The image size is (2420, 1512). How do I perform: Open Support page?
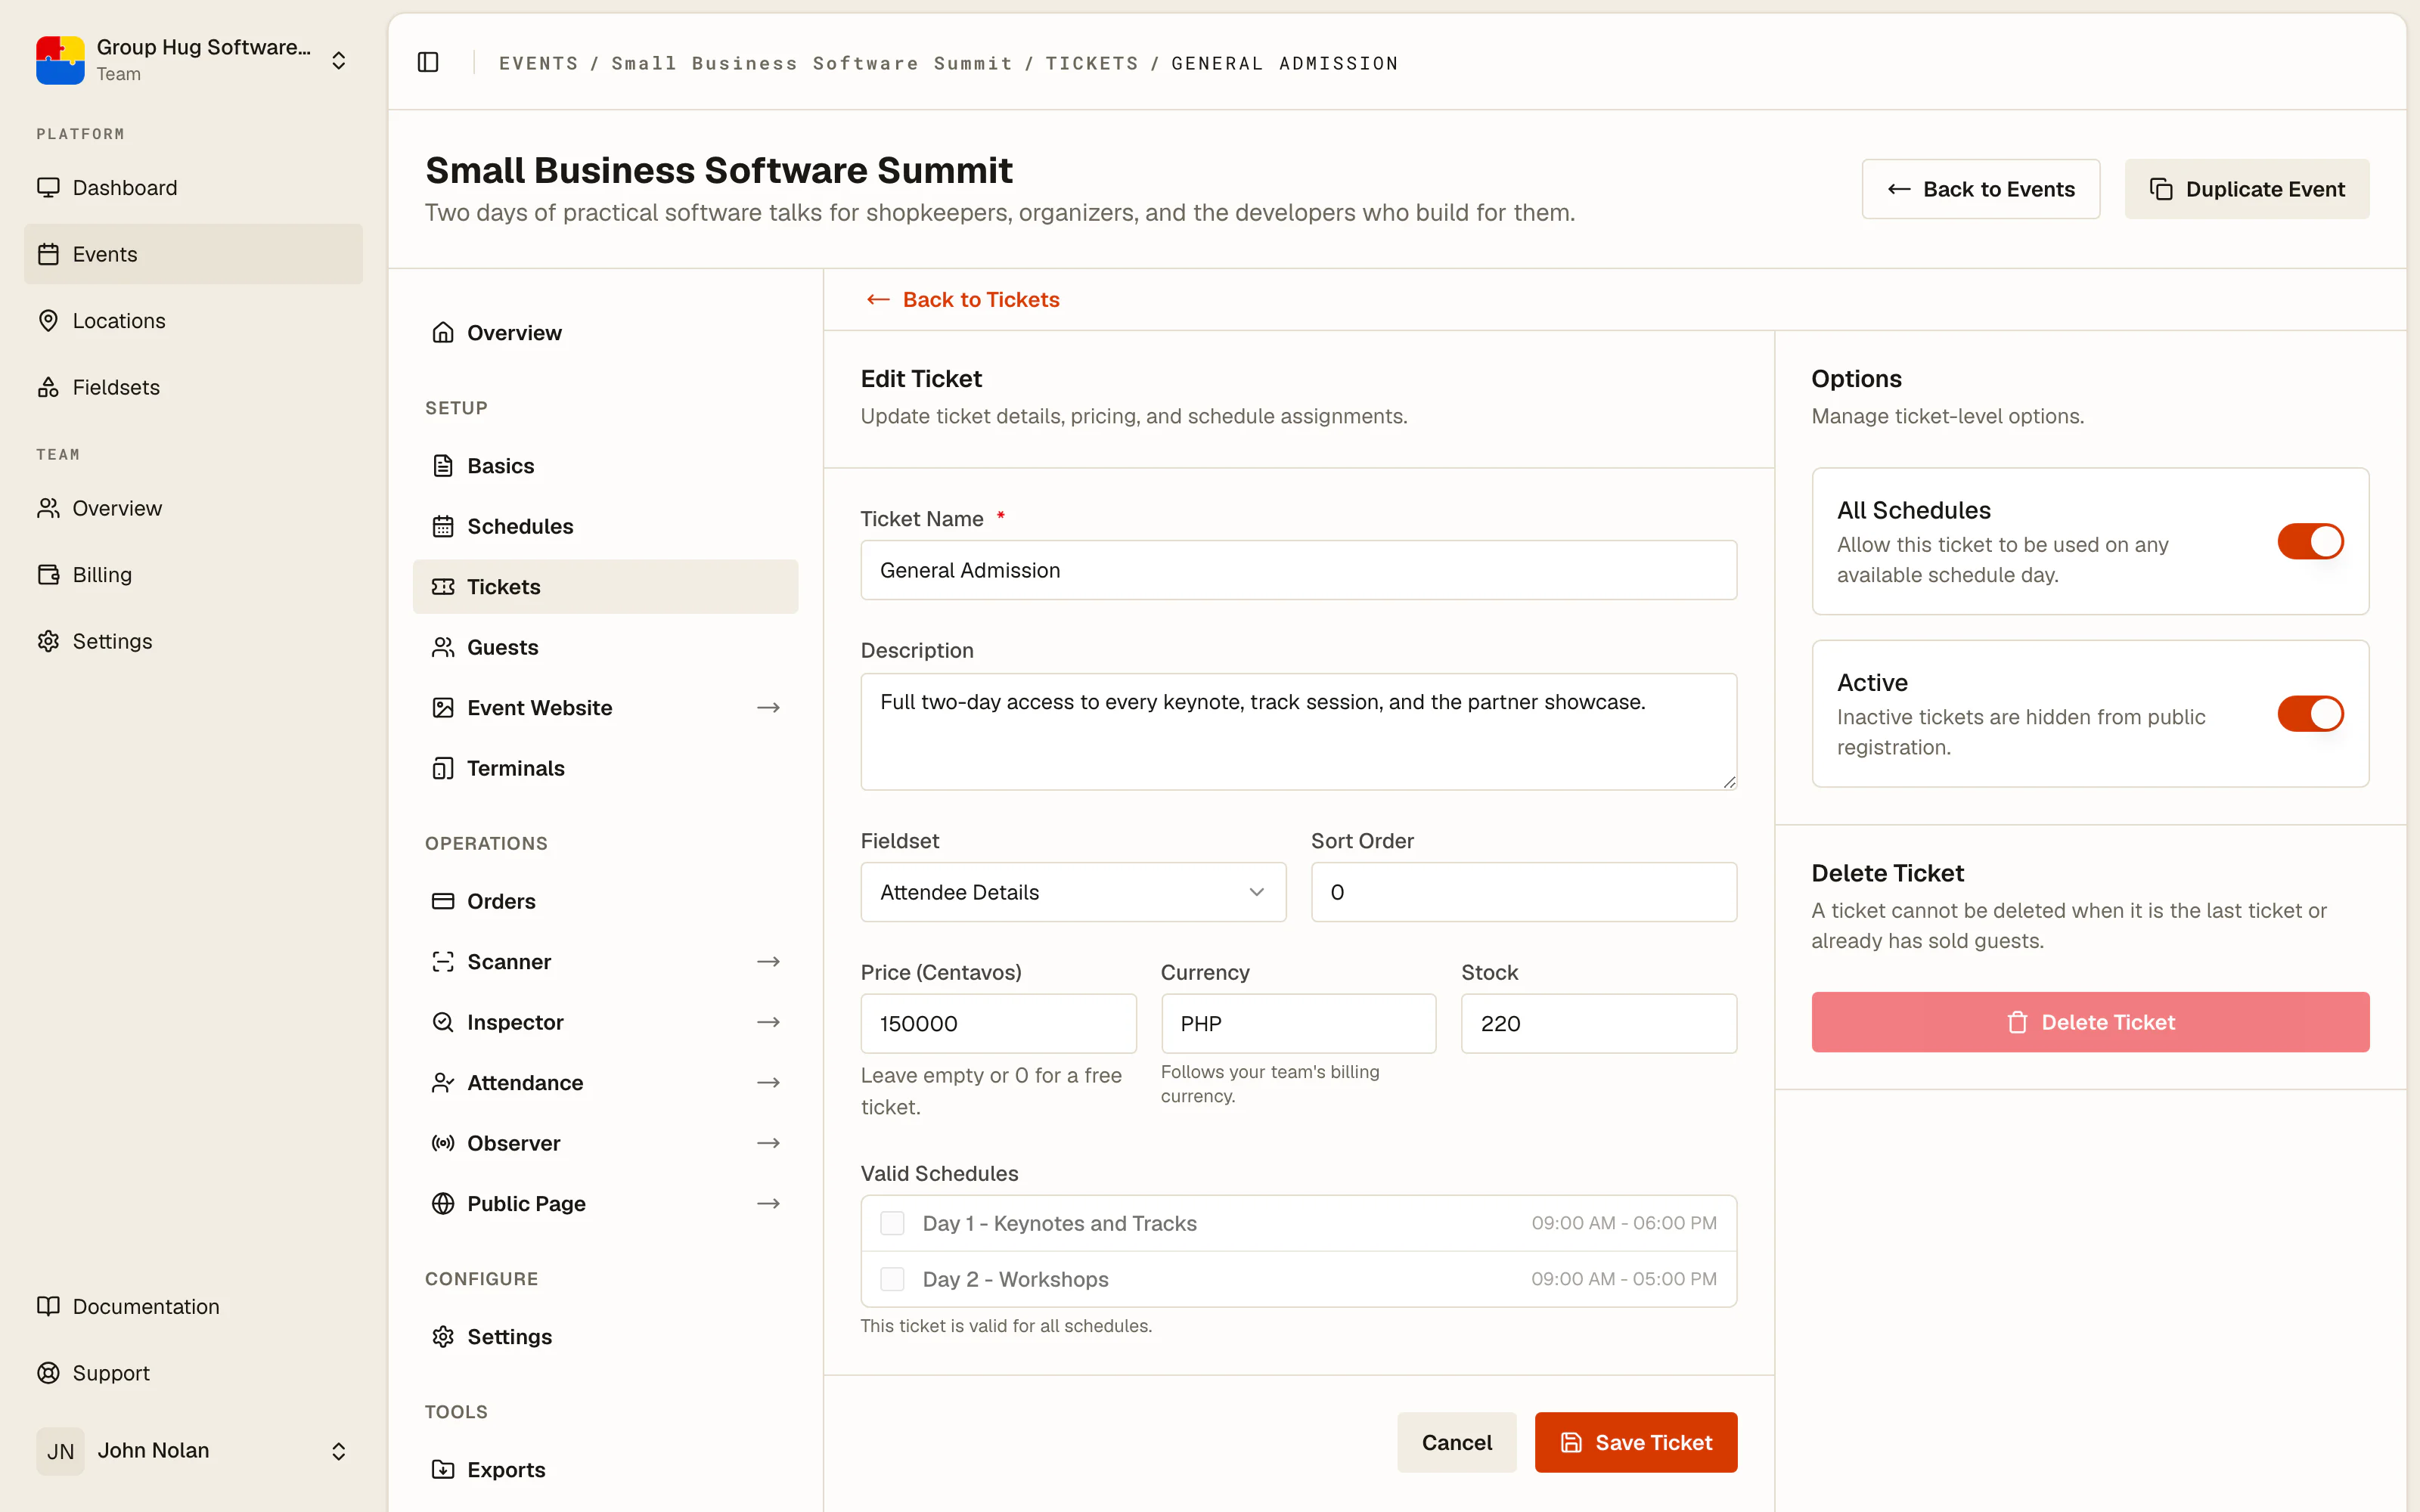tap(193, 1373)
